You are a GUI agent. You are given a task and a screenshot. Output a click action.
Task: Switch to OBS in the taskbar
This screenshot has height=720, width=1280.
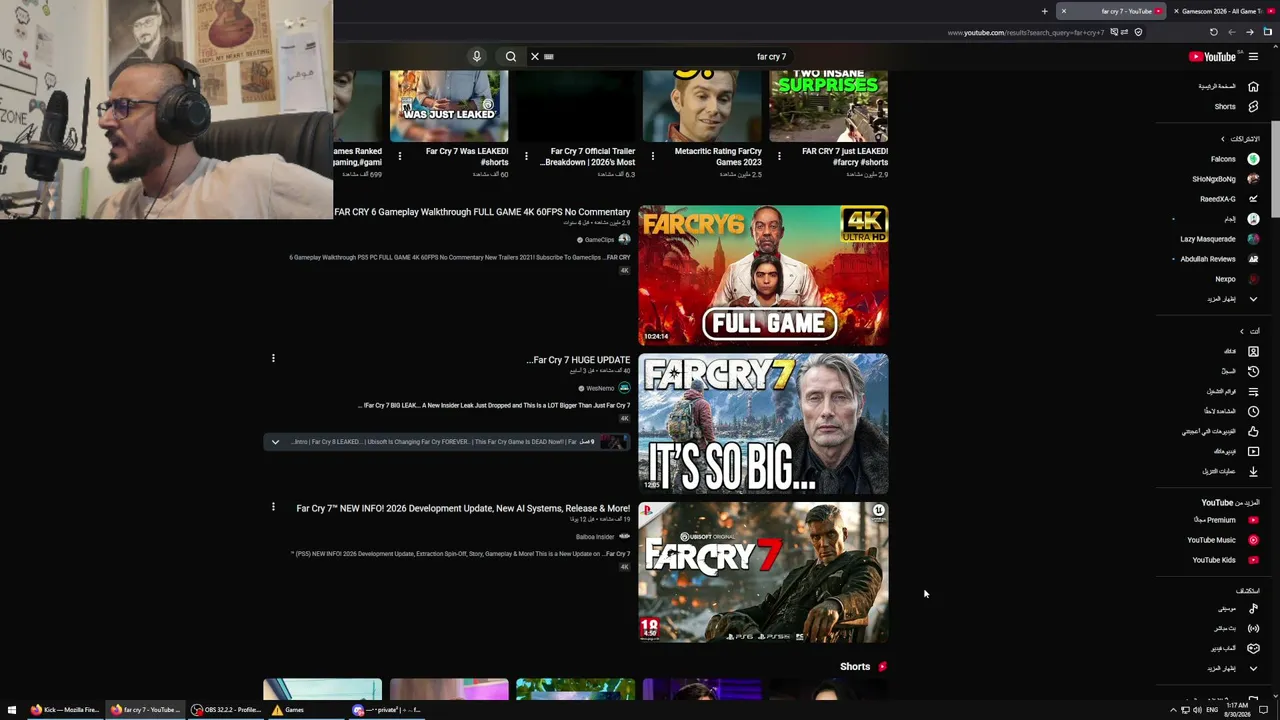pos(226,710)
